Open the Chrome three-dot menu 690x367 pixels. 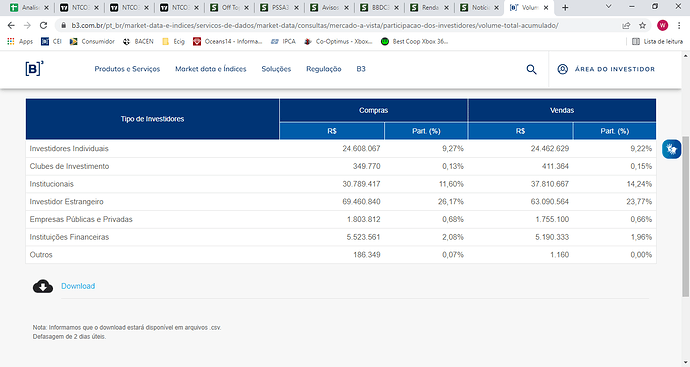pyautogui.click(x=679, y=26)
